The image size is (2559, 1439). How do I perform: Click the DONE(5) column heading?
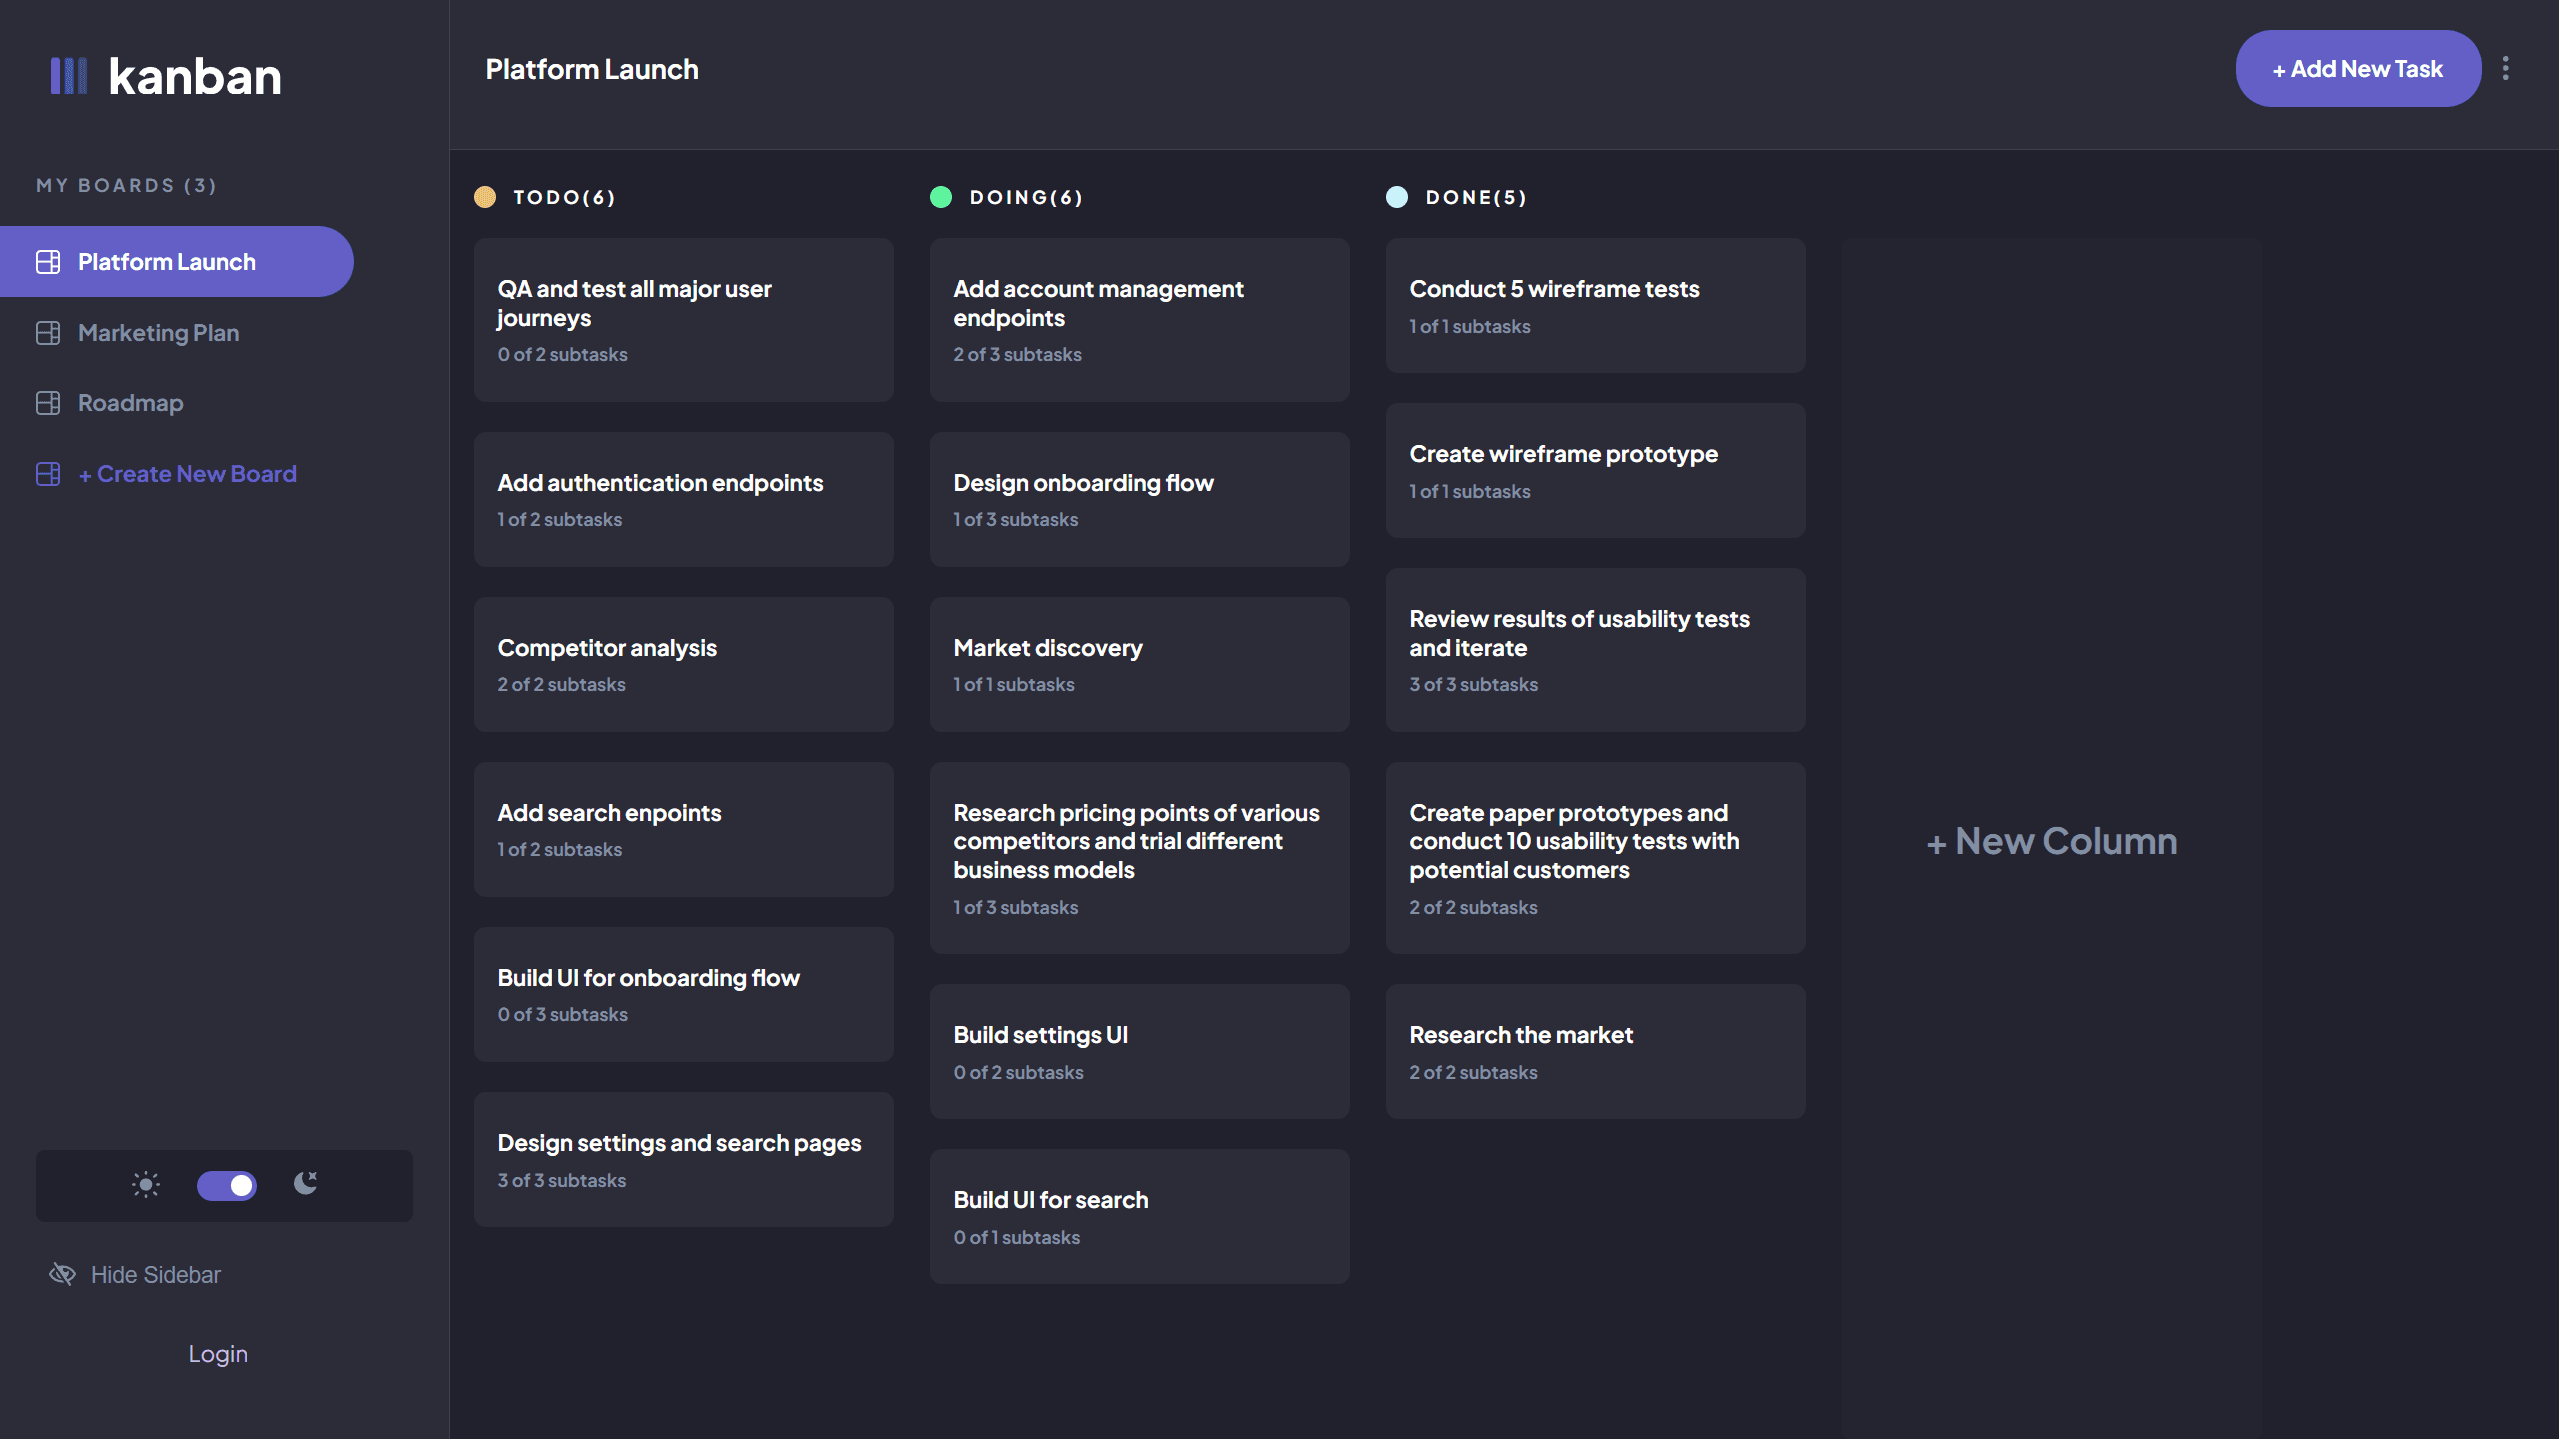click(x=1476, y=197)
